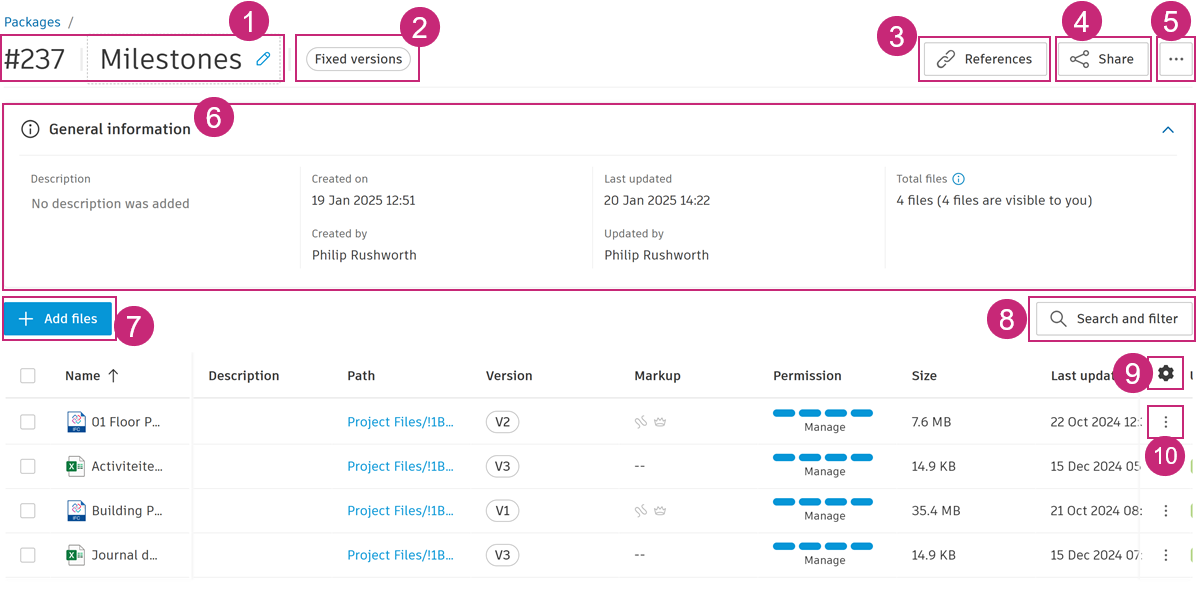Viewport: 1200px width, 591px height.
Task: Click the pencil edit icon beside Milestones
Action: 263,59
